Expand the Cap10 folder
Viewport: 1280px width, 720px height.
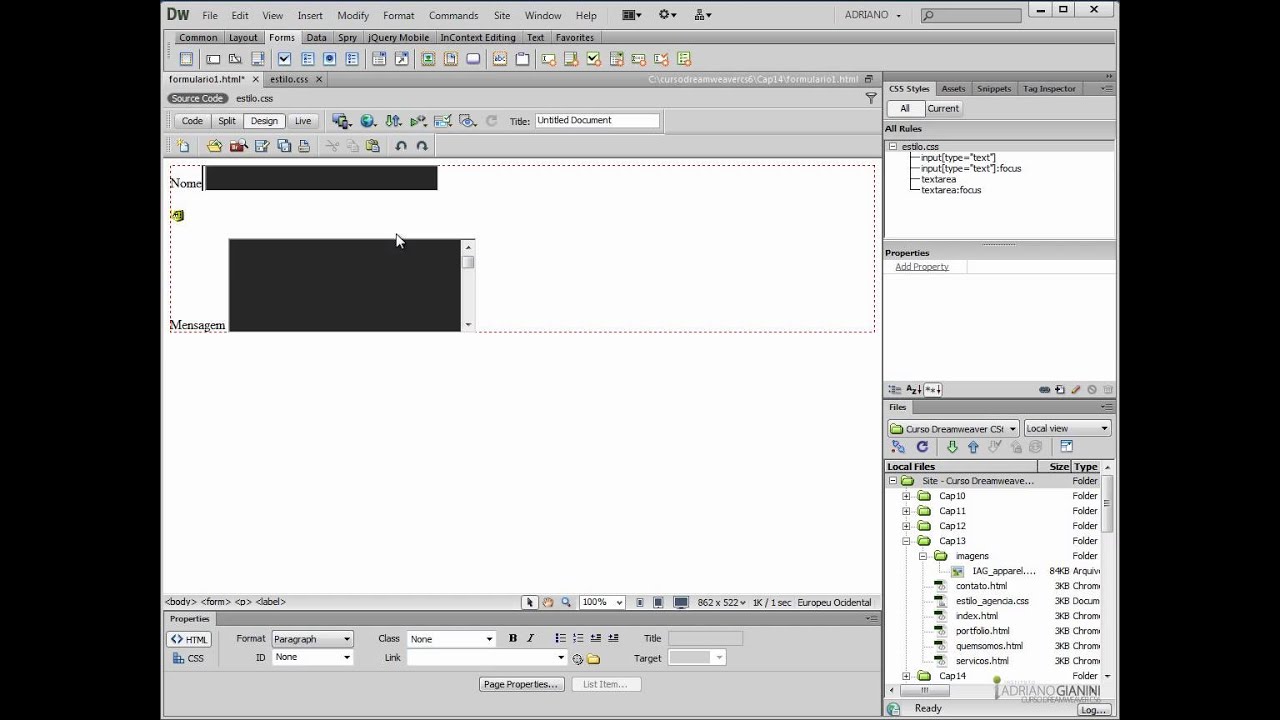click(x=906, y=496)
